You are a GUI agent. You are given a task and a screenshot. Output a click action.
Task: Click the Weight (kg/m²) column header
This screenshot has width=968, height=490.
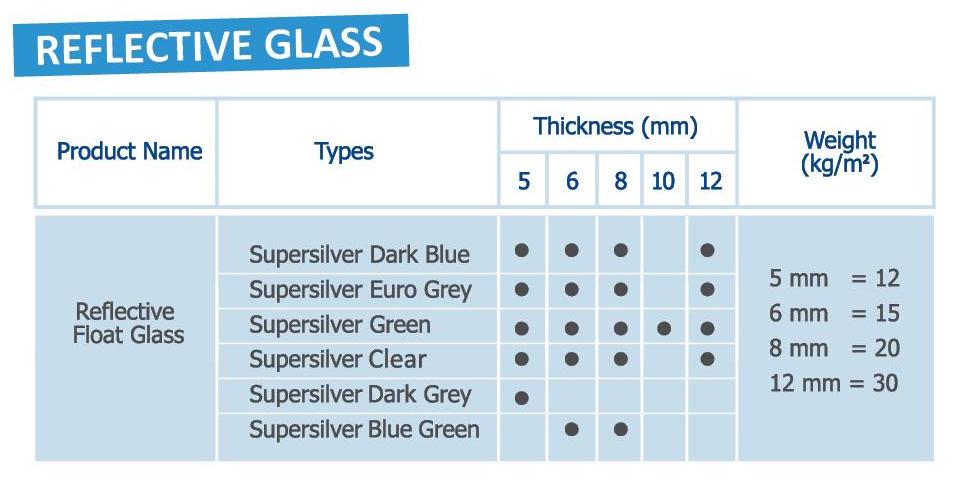839,152
